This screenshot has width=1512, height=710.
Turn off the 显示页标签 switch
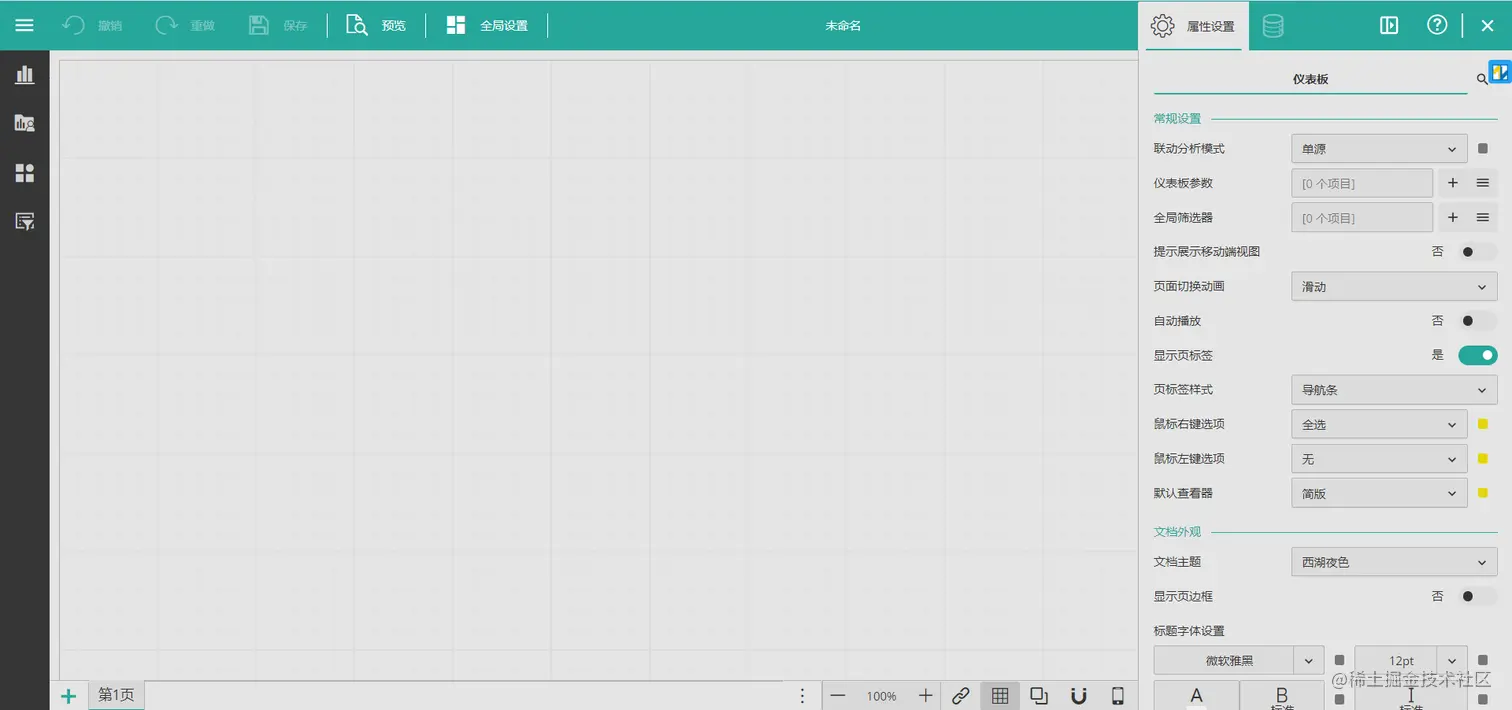(x=1478, y=355)
